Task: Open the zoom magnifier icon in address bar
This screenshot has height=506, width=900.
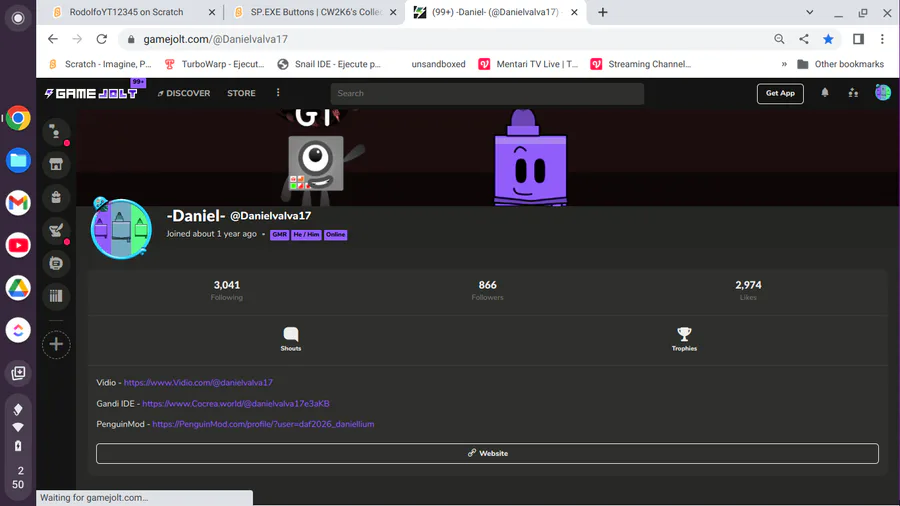Action: tap(779, 39)
